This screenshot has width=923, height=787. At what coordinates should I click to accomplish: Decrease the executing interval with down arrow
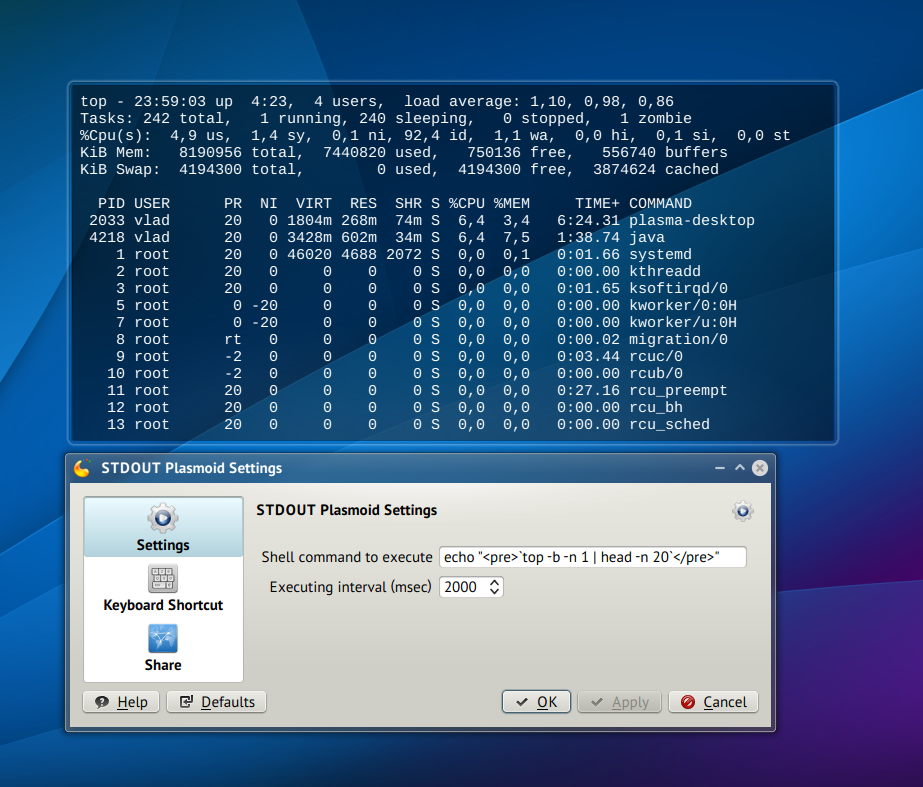pos(494,592)
